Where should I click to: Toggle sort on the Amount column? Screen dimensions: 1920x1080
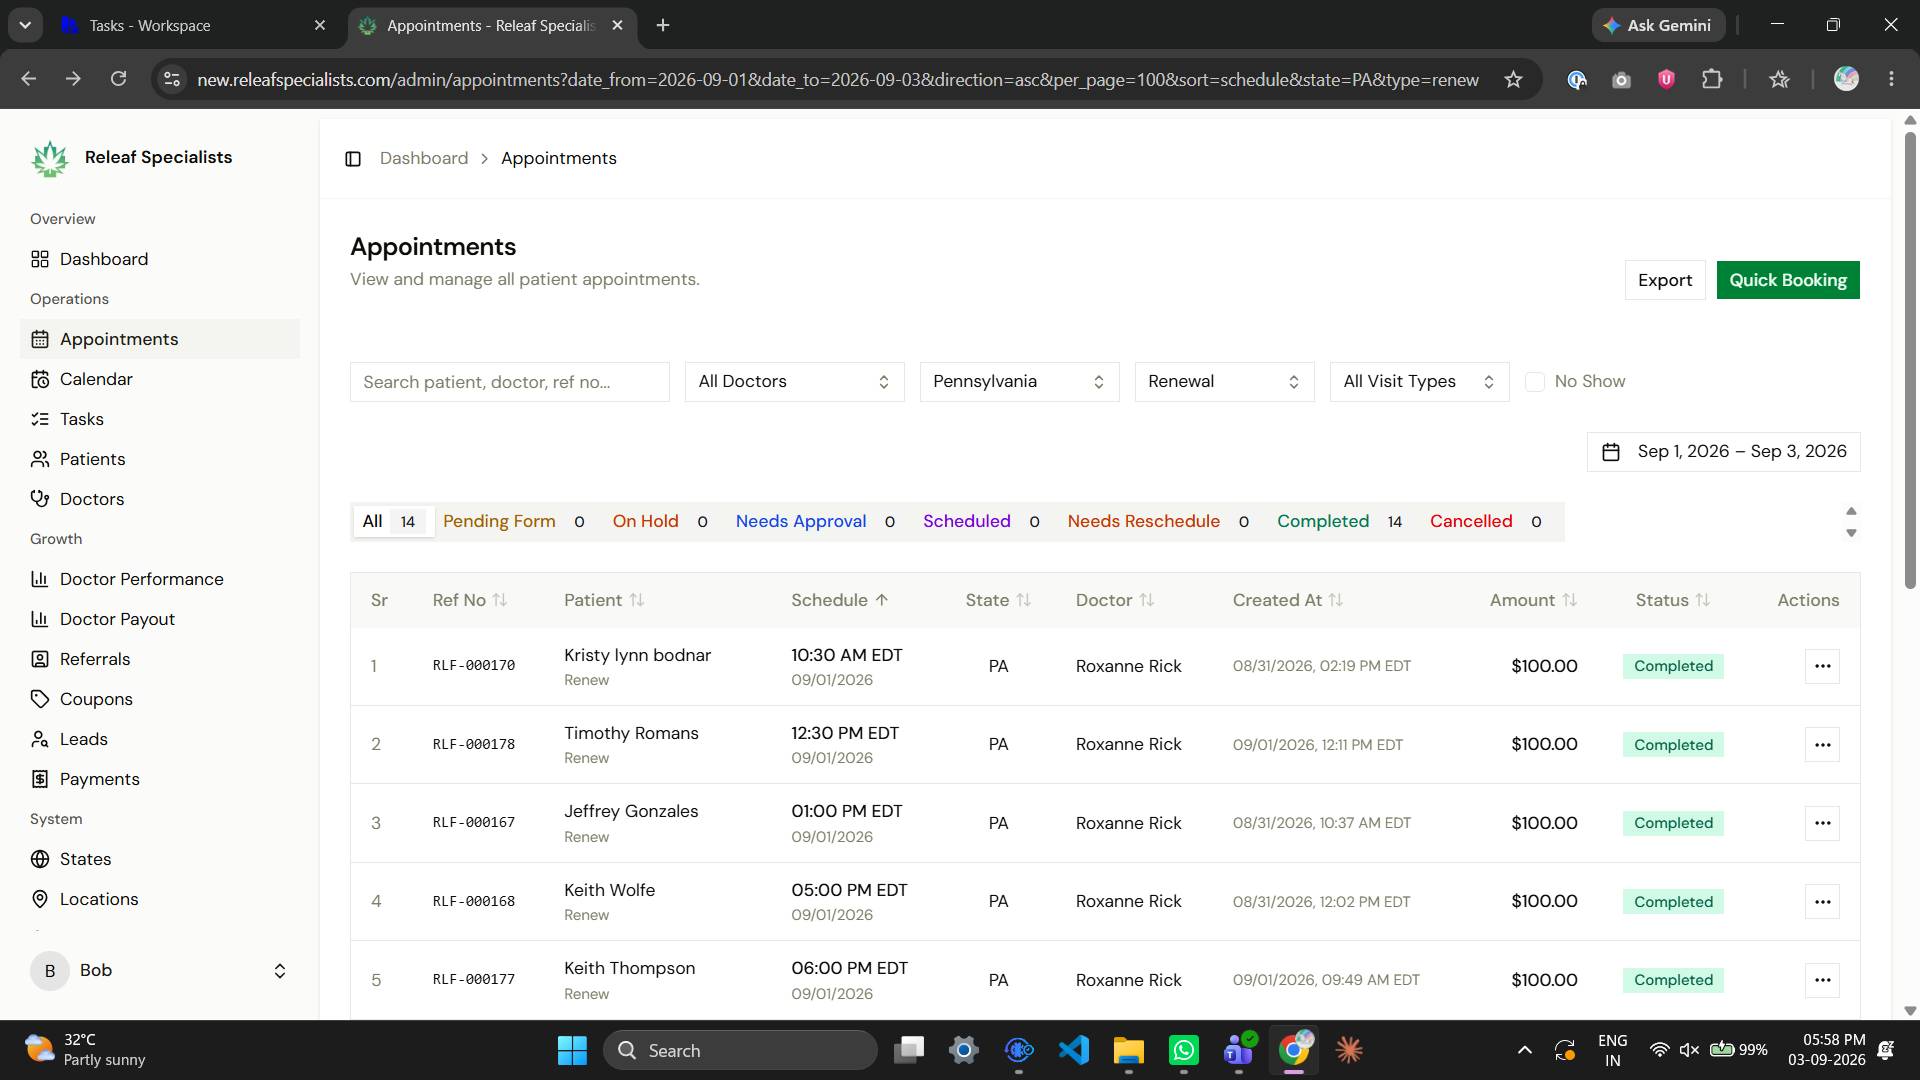[1533, 600]
